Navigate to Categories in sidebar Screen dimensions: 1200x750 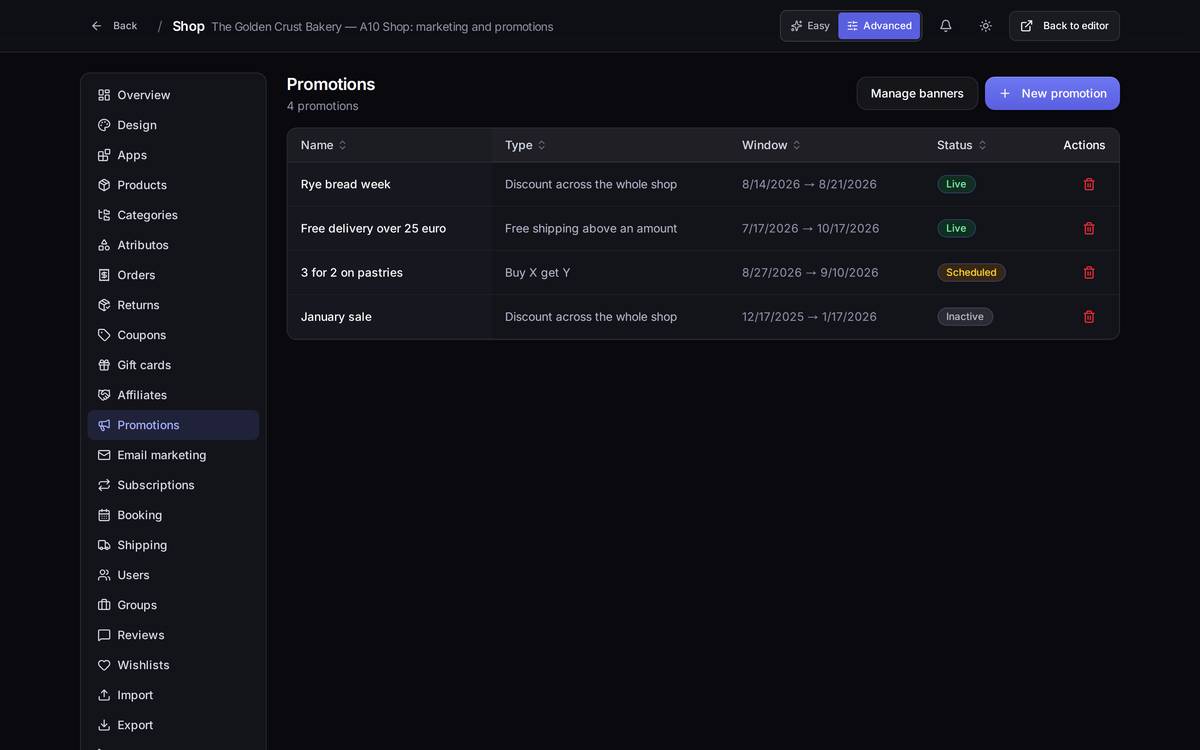point(173,215)
